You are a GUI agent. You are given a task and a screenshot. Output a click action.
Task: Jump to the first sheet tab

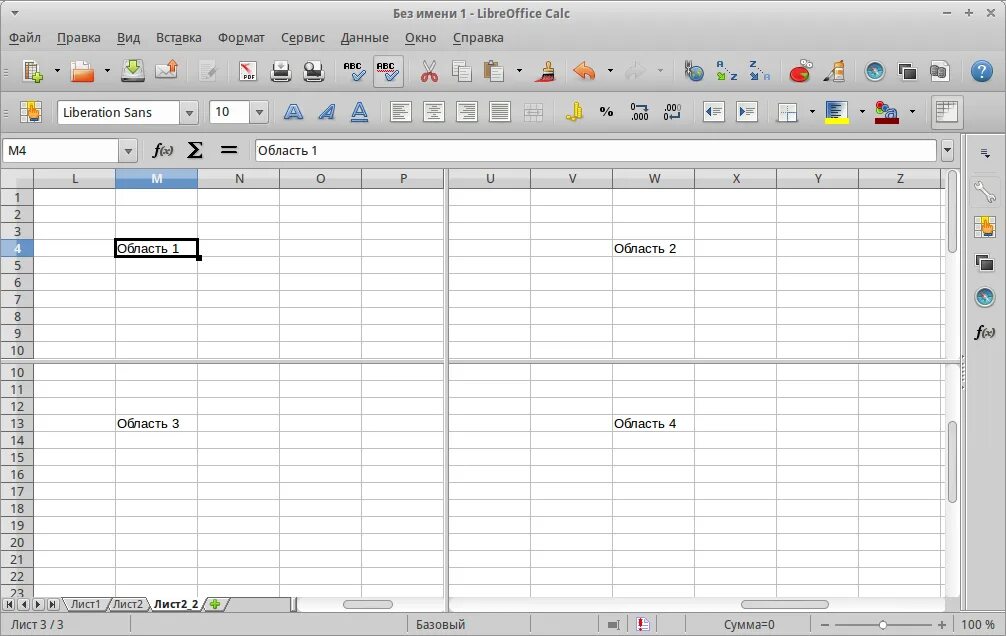pyautogui.click(x=10, y=604)
